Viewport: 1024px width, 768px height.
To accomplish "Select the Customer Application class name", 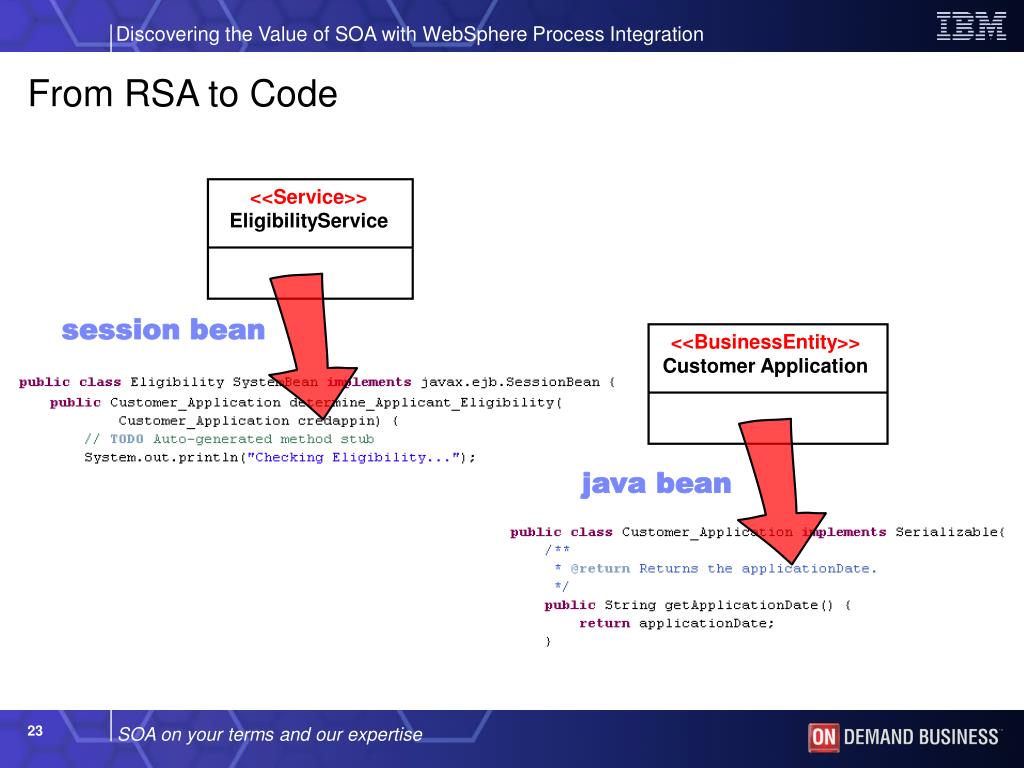I will pos(765,366).
